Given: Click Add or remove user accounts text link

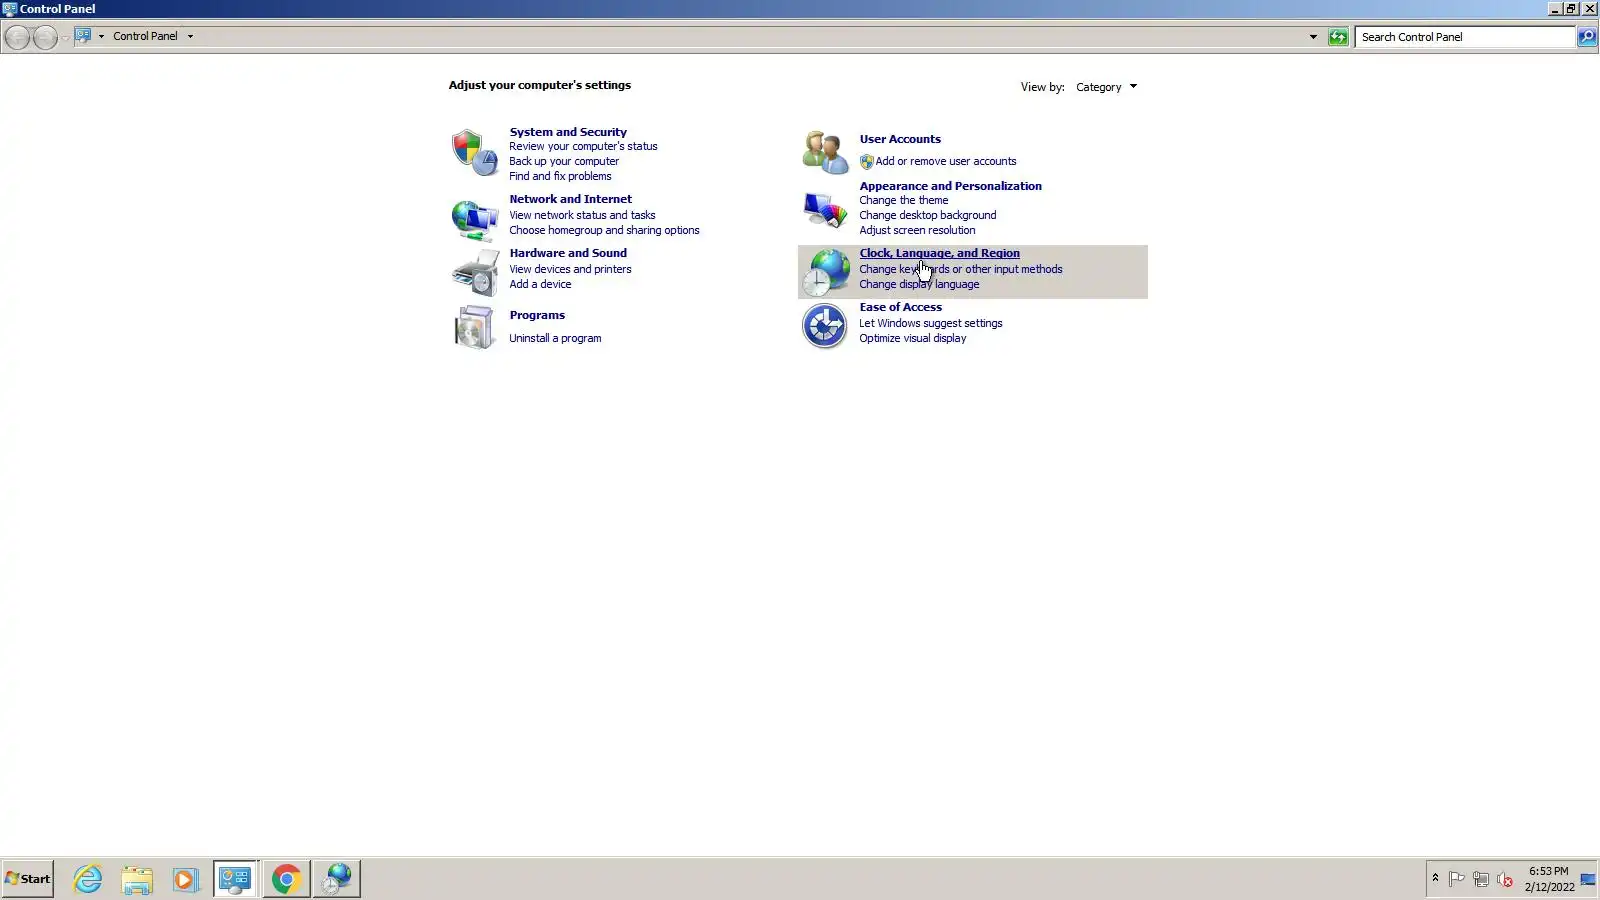Looking at the screenshot, I should 946,161.
